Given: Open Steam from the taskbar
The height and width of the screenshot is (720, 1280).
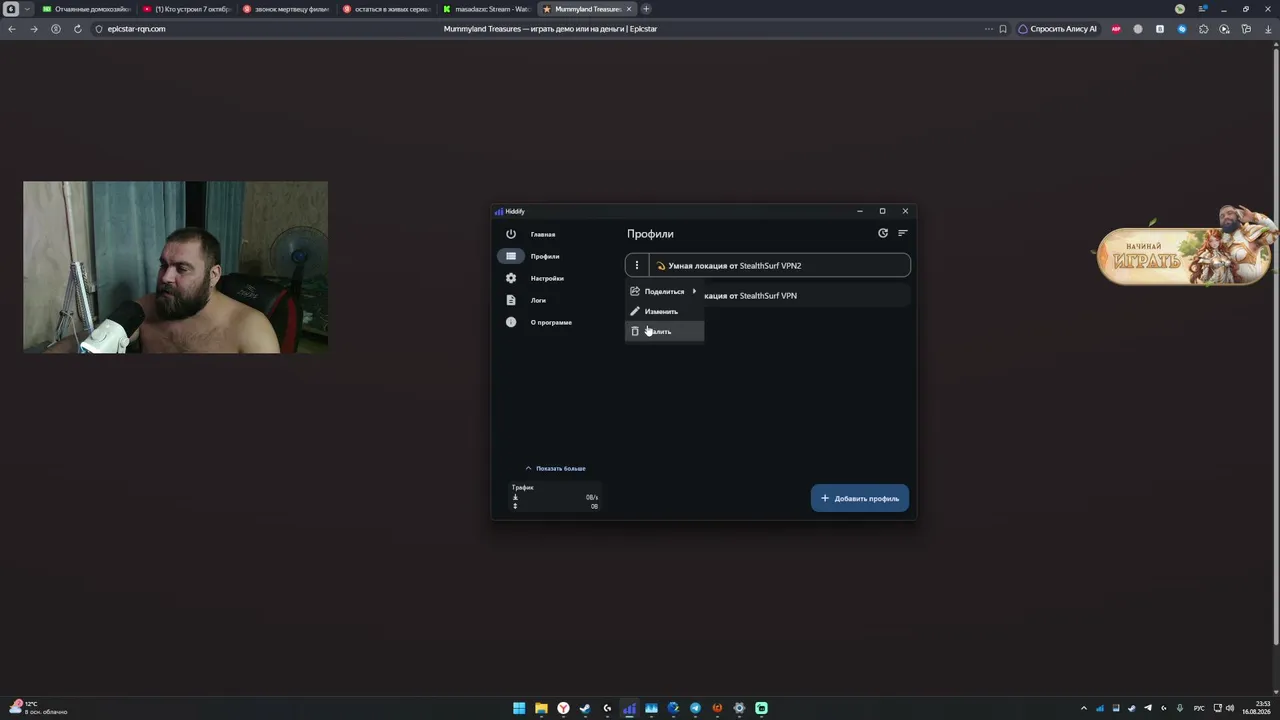Looking at the screenshot, I should [x=585, y=708].
